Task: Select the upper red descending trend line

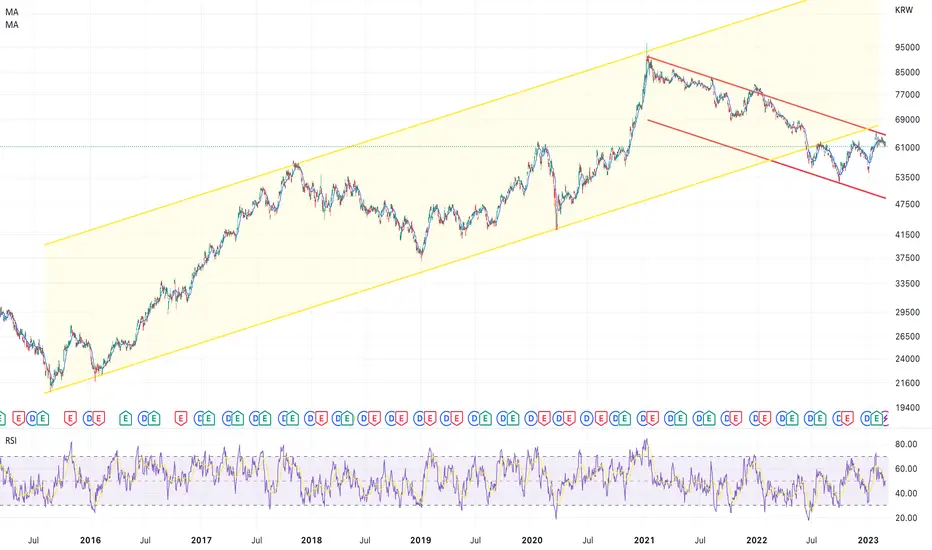Action: (767, 97)
